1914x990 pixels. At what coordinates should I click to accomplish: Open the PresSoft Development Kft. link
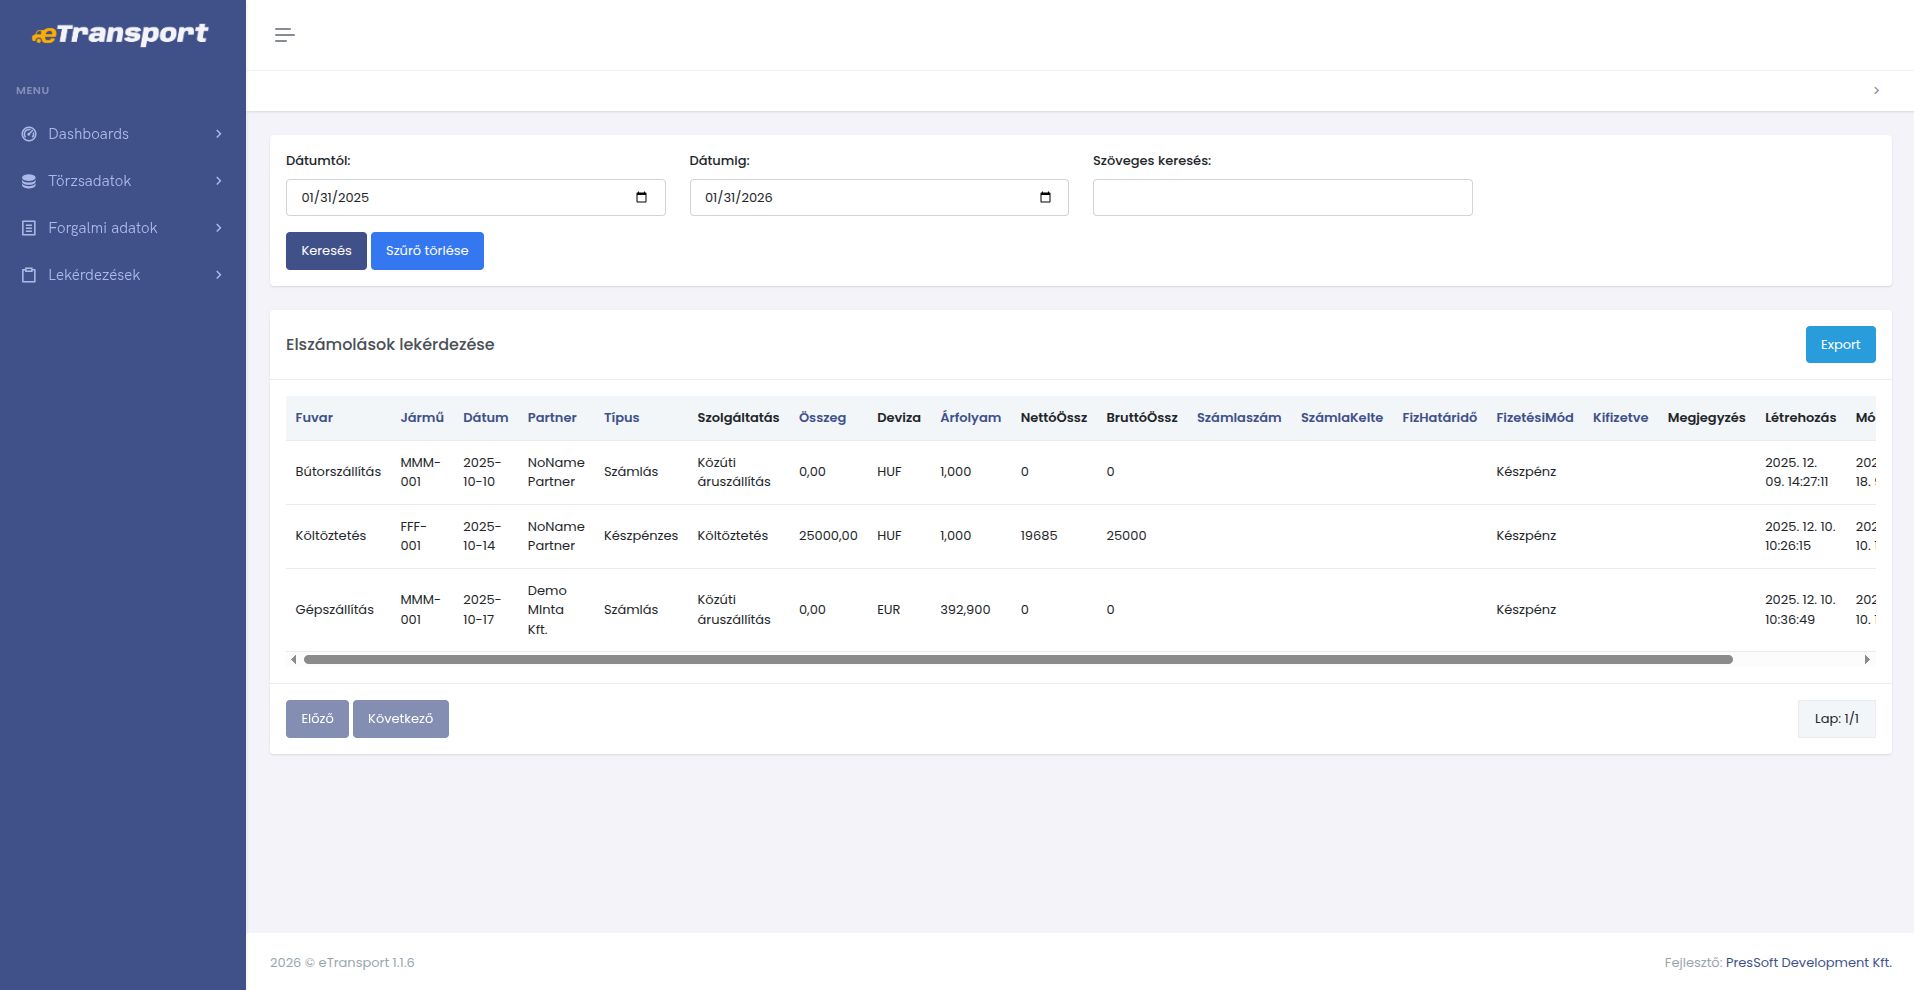(x=1808, y=963)
